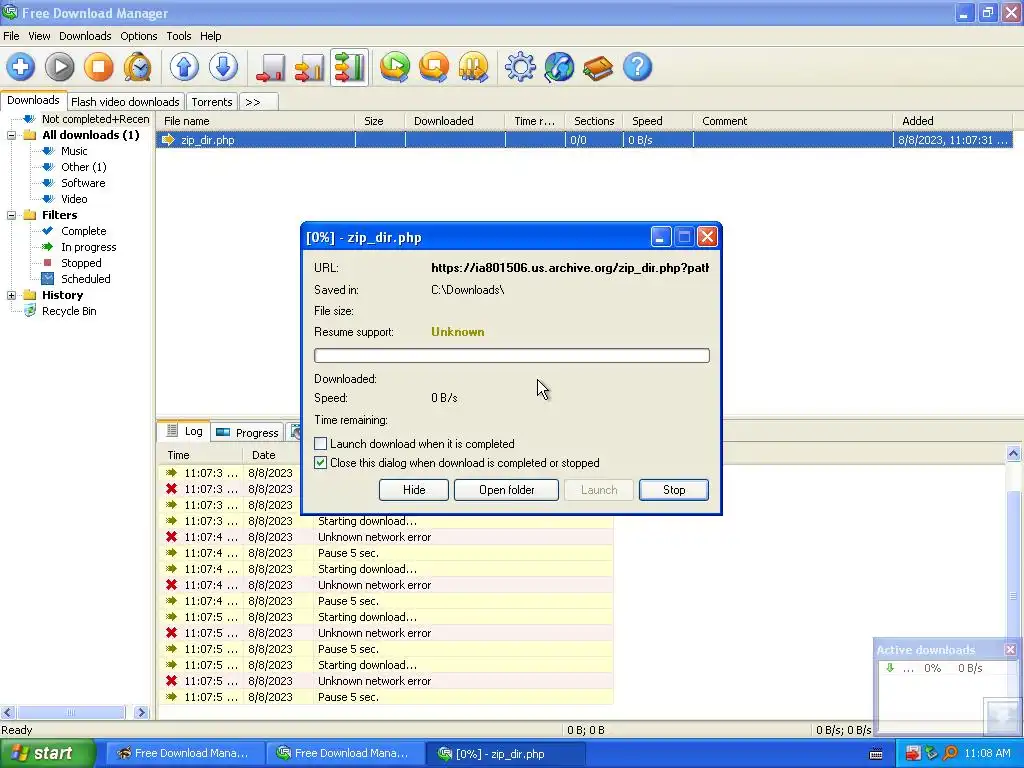Sort by File name column header

(255, 121)
